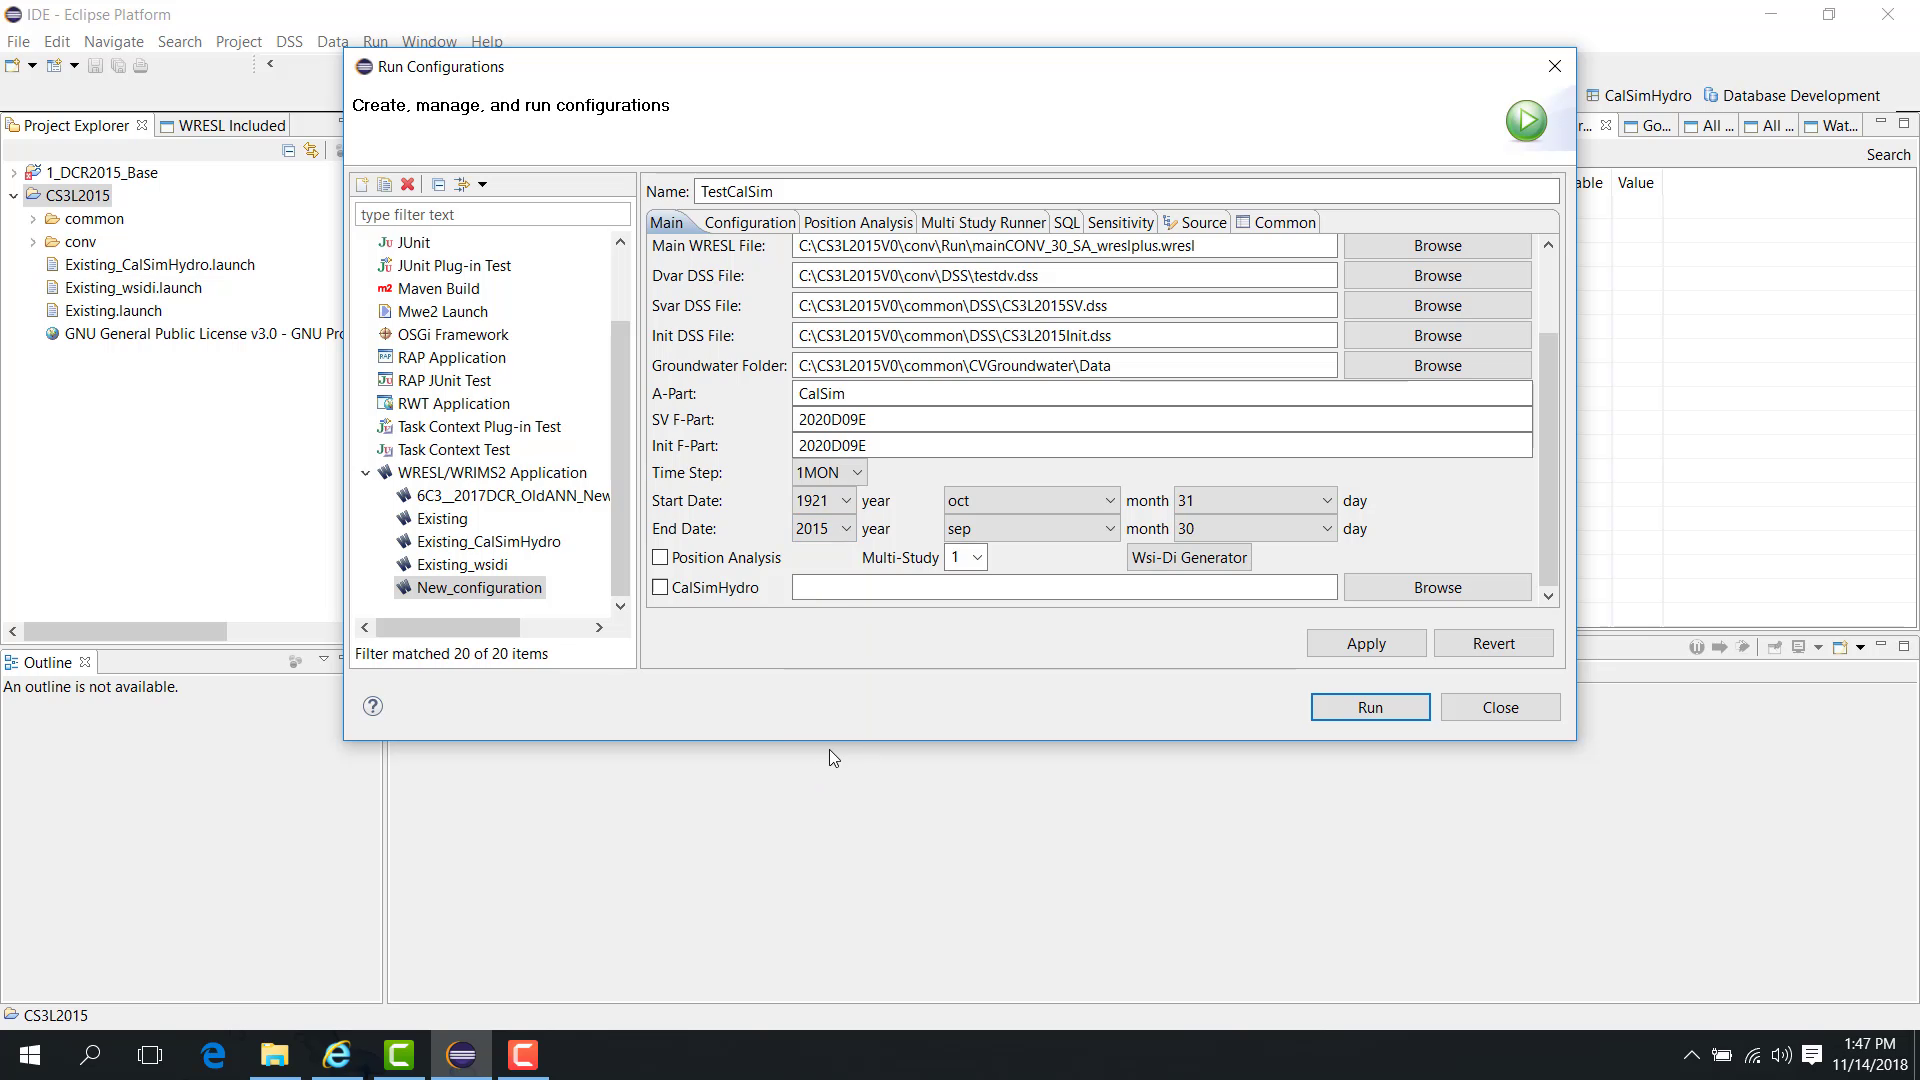Switch to Eclipse via its taskbar icon

point(461,1055)
